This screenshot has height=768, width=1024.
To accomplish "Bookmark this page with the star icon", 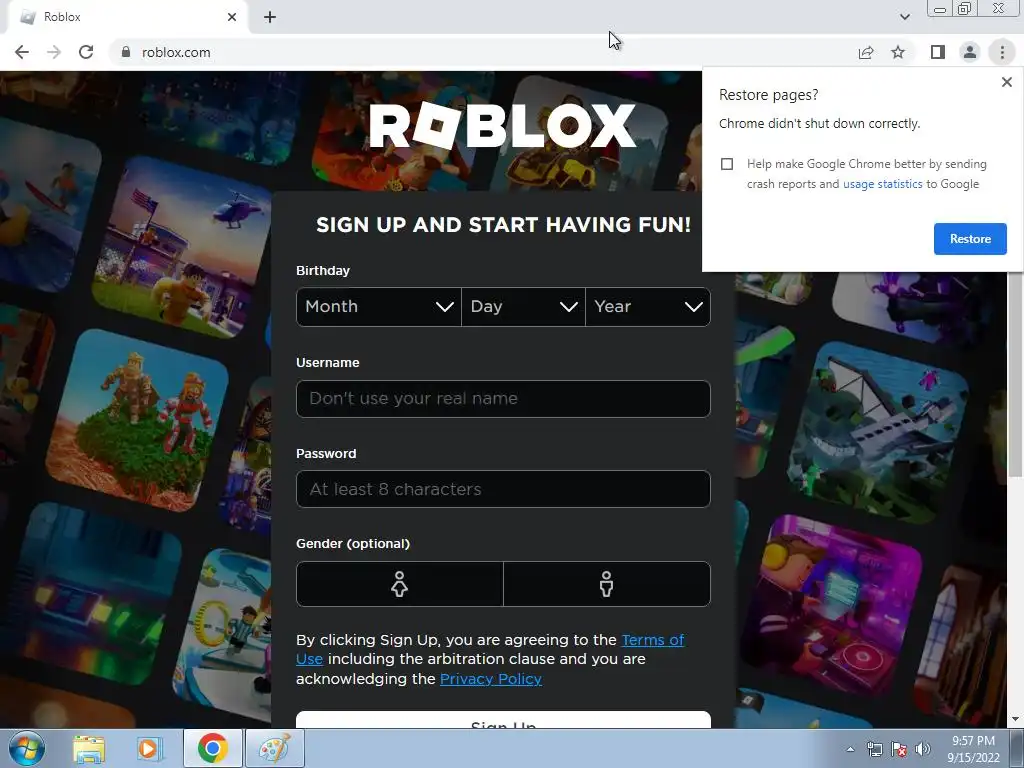I will 898,52.
